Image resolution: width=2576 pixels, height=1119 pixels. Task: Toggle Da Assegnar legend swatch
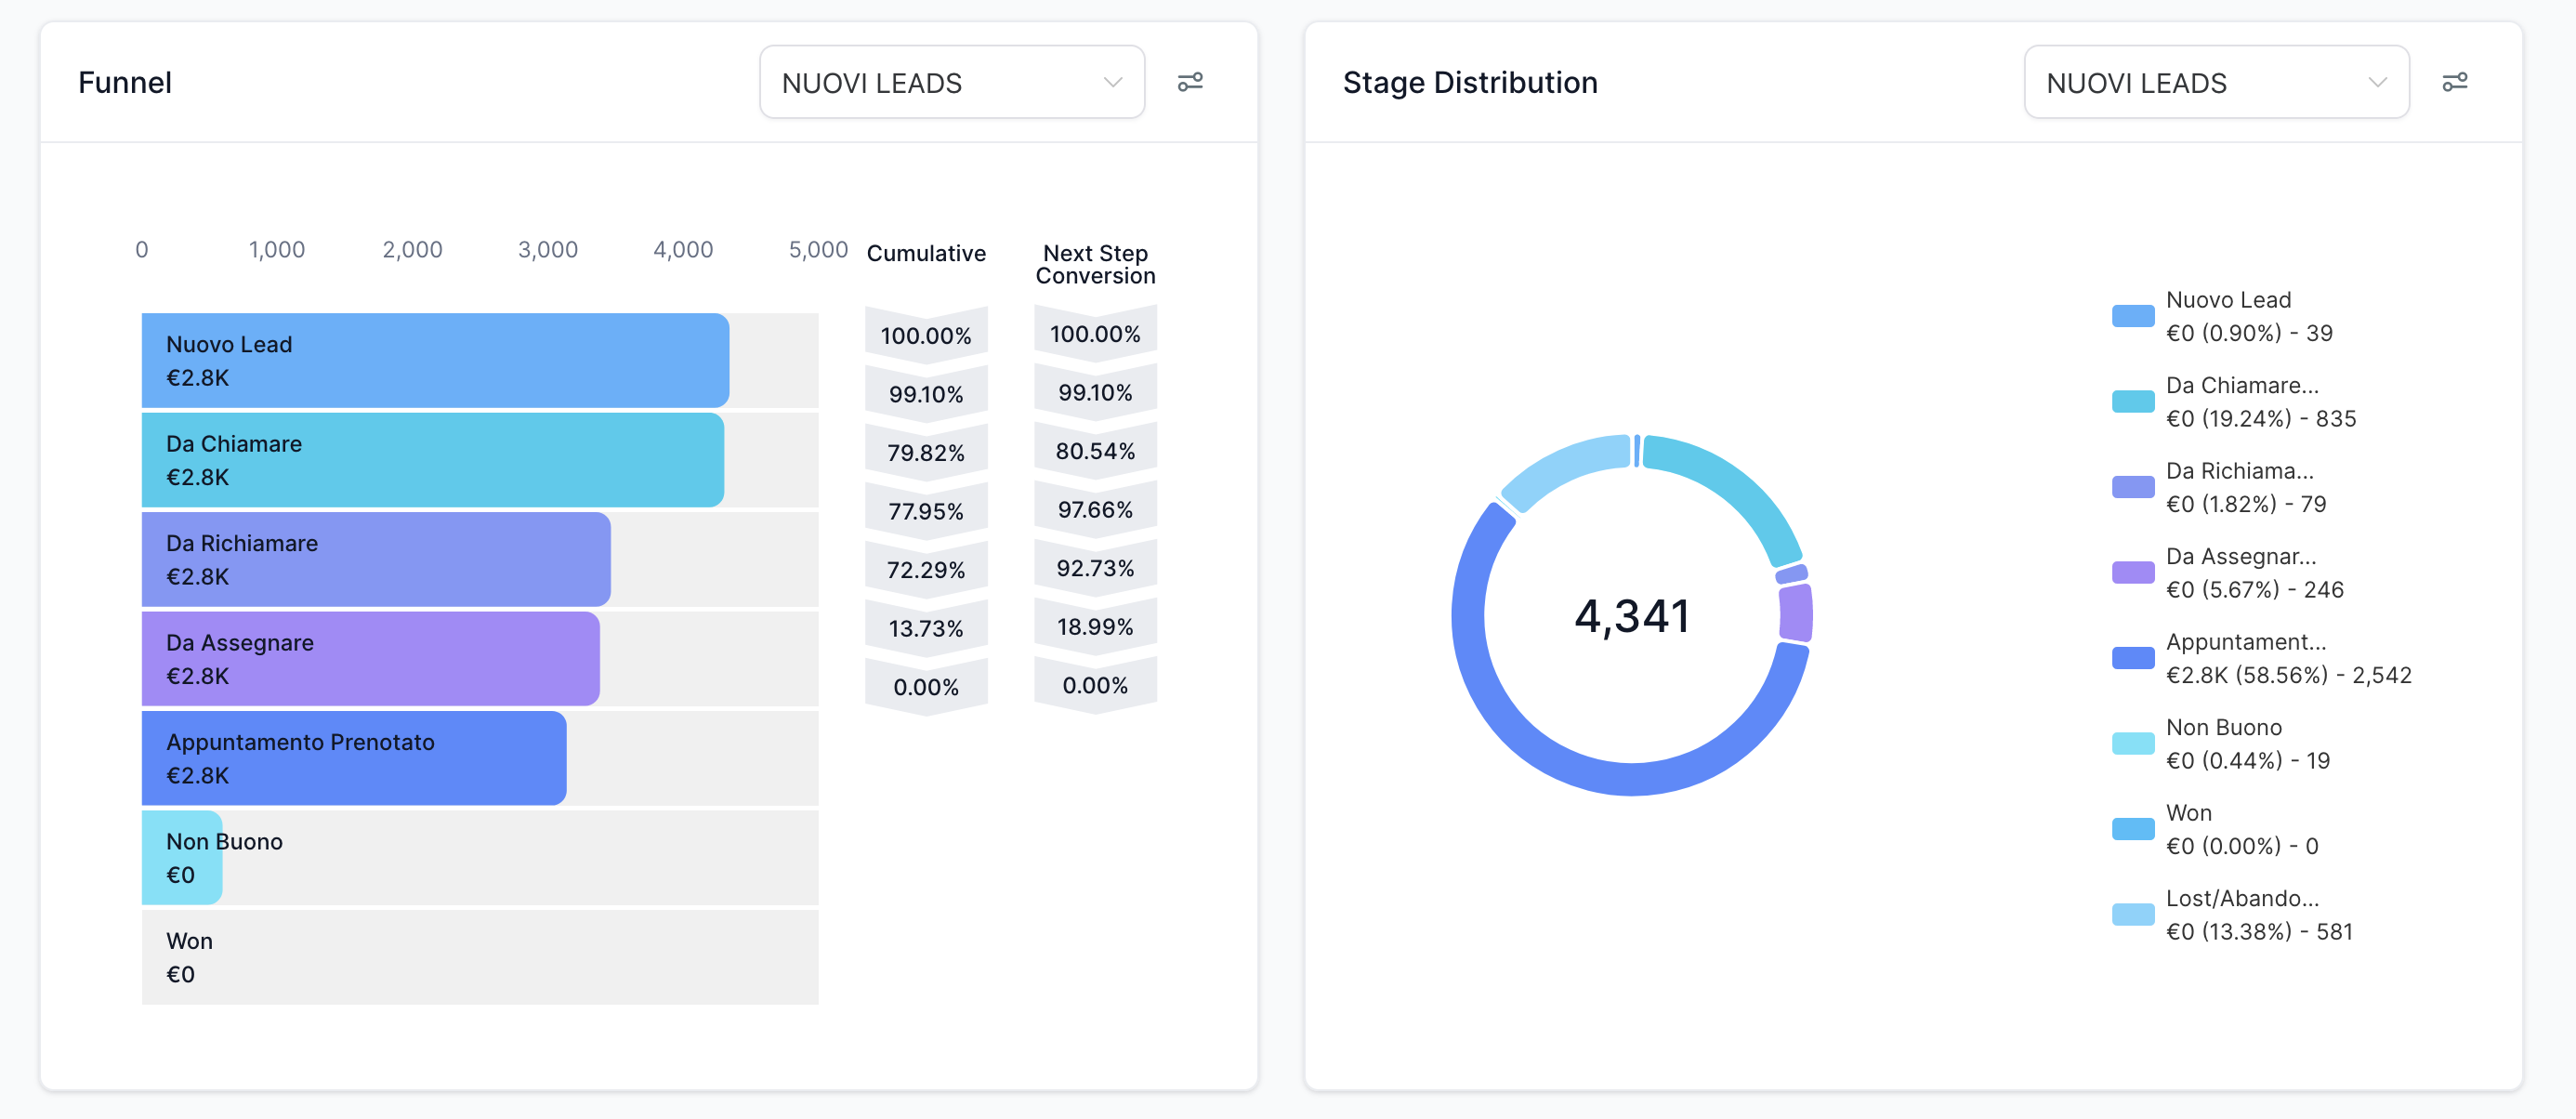pos(2132,573)
